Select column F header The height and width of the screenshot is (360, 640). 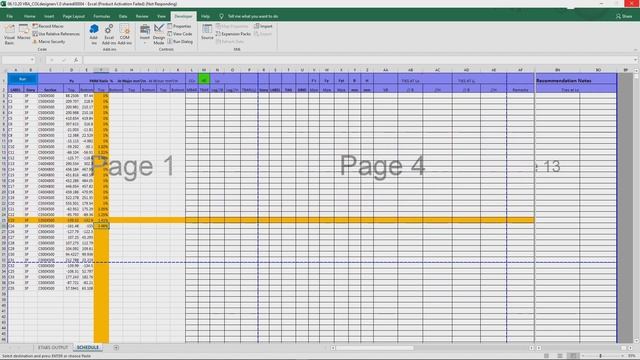pos(101,70)
